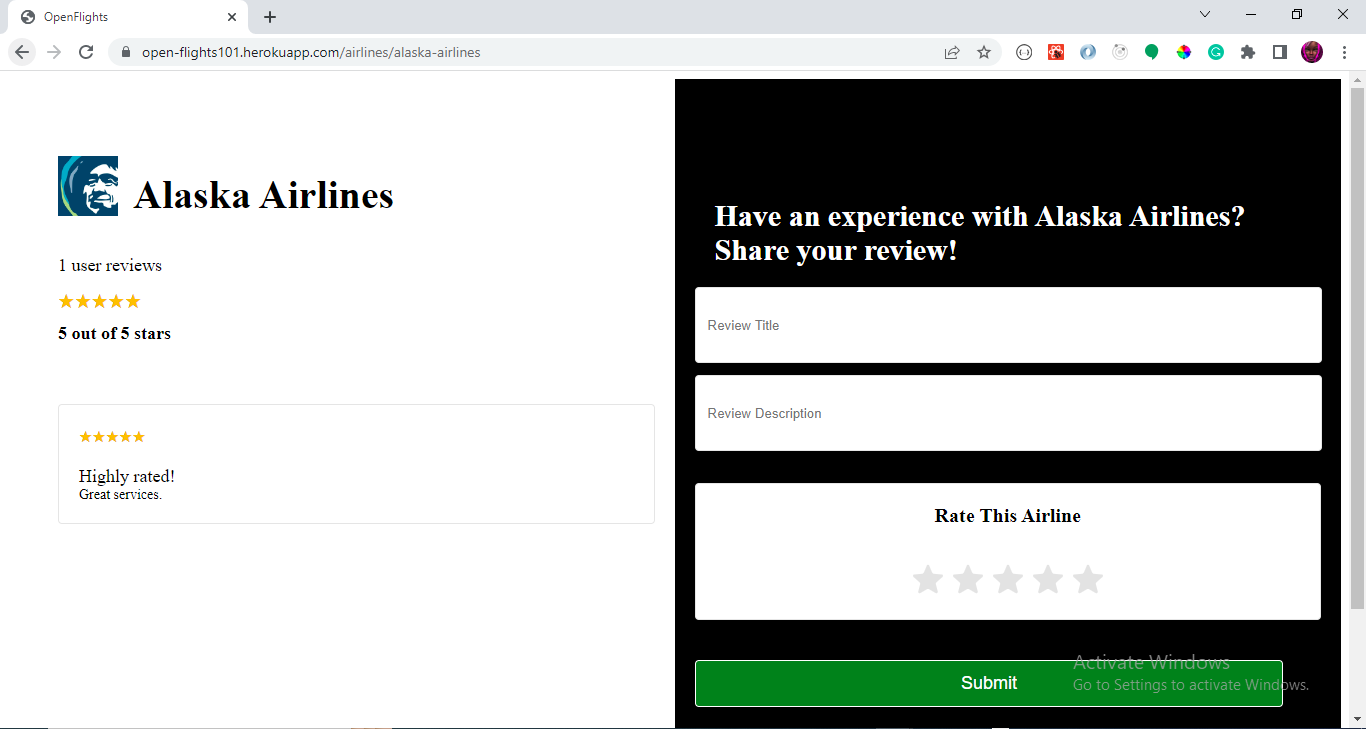
Task: Click the blue circular extension icon
Action: click(x=1088, y=52)
